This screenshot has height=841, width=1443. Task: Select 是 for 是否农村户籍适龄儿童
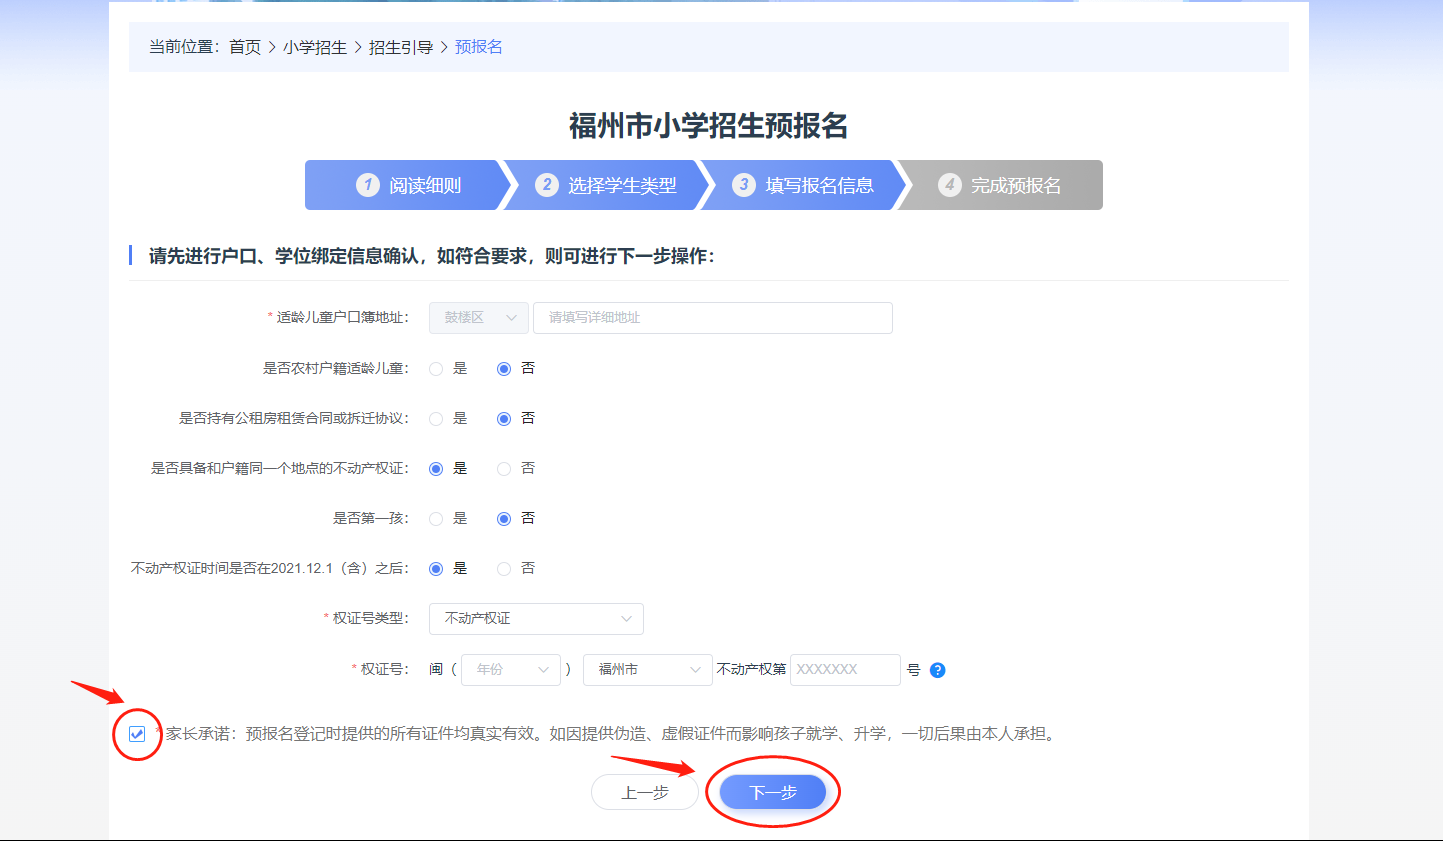pyautogui.click(x=436, y=369)
